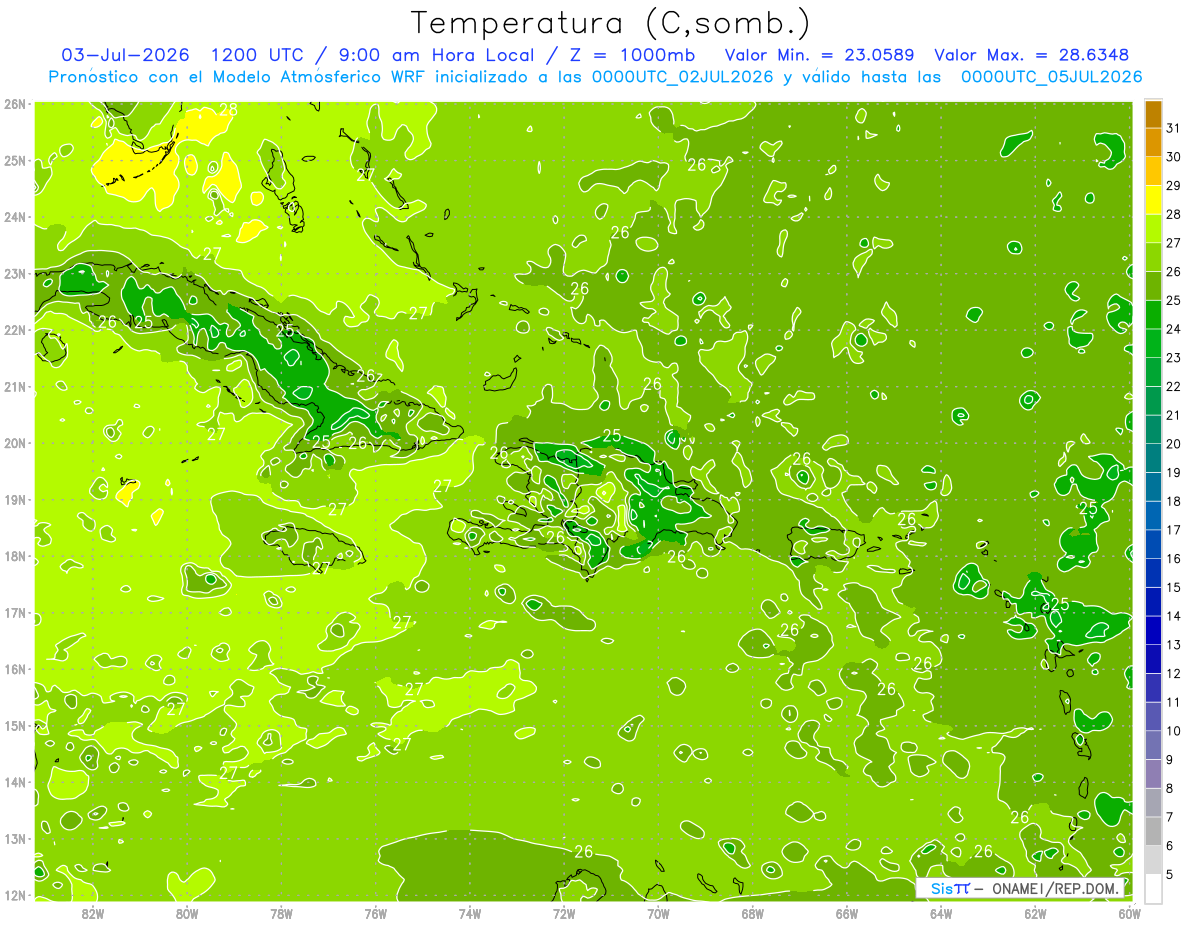Click the legend value '29'
The width and height of the screenshot is (1200, 927).
click(1174, 186)
